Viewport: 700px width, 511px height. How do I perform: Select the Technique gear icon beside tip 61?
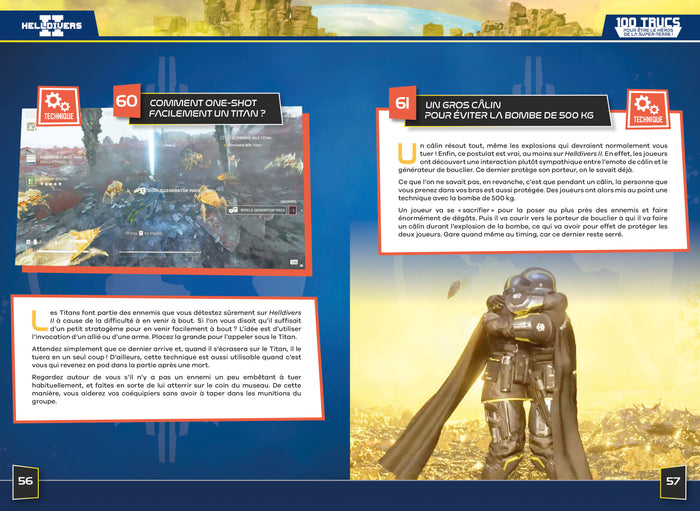648,109
